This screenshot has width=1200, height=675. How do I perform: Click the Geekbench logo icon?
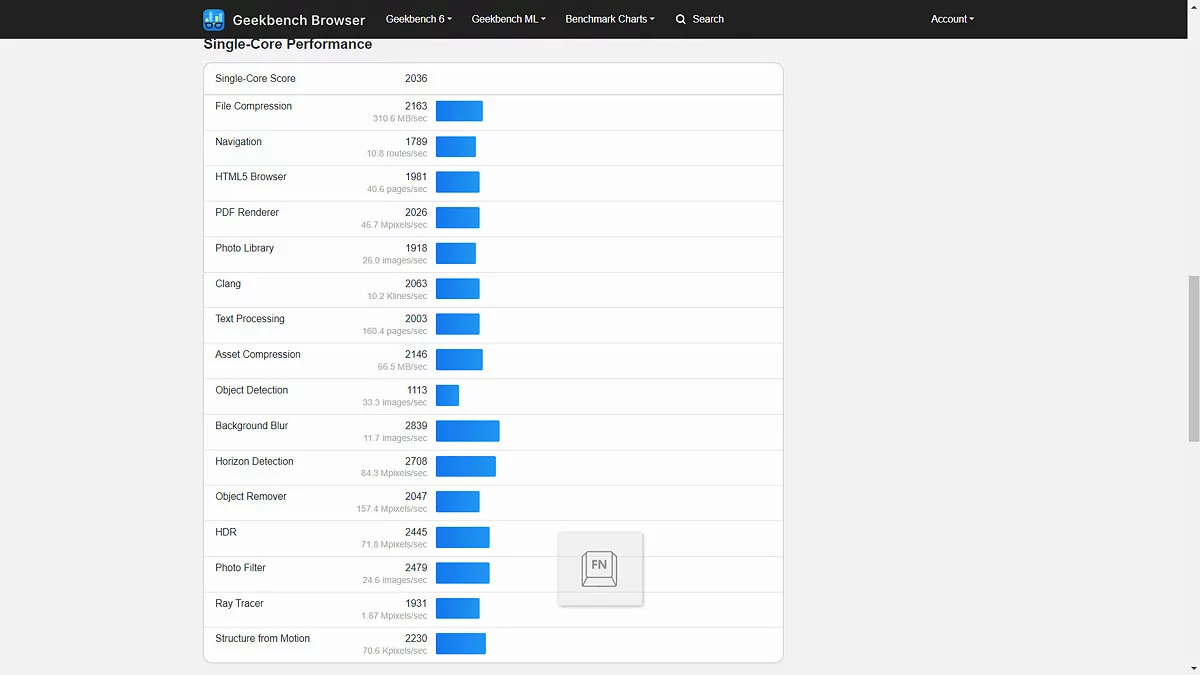(214, 20)
